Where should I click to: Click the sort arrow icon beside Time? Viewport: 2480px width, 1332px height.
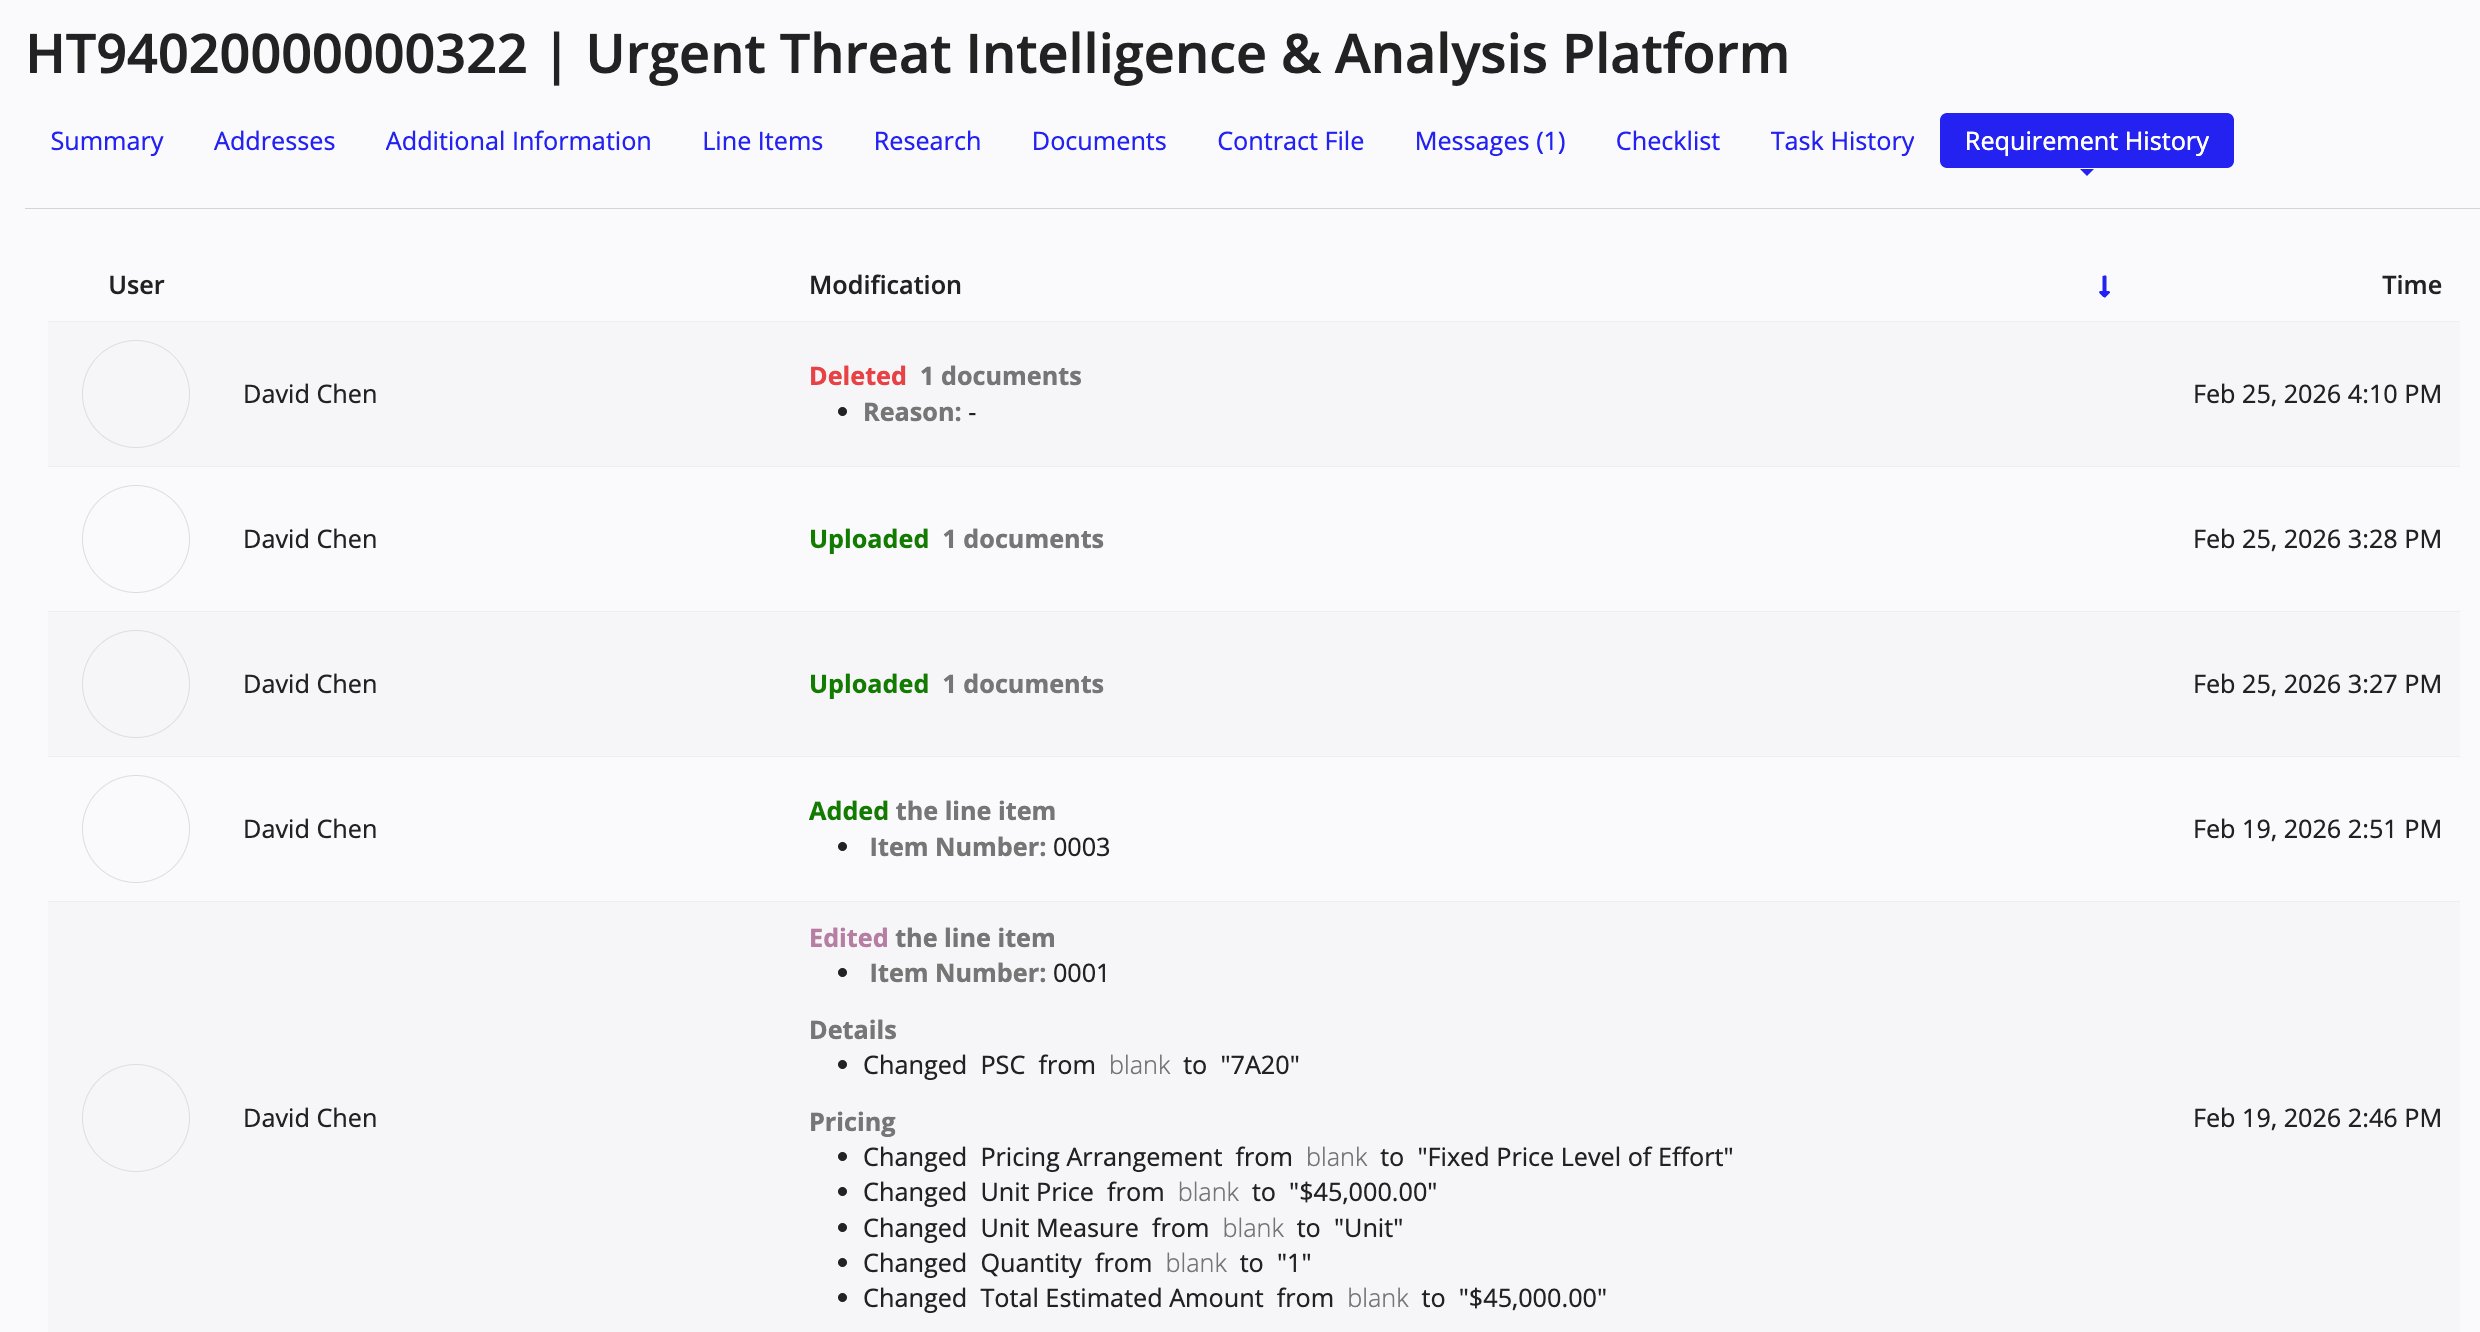[2104, 286]
